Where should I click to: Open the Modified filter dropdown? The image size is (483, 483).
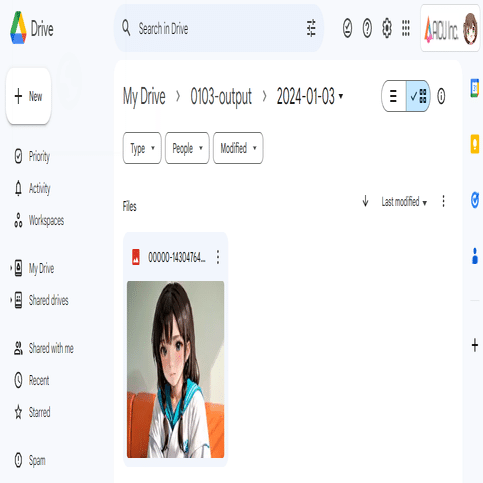pyautogui.click(x=238, y=148)
